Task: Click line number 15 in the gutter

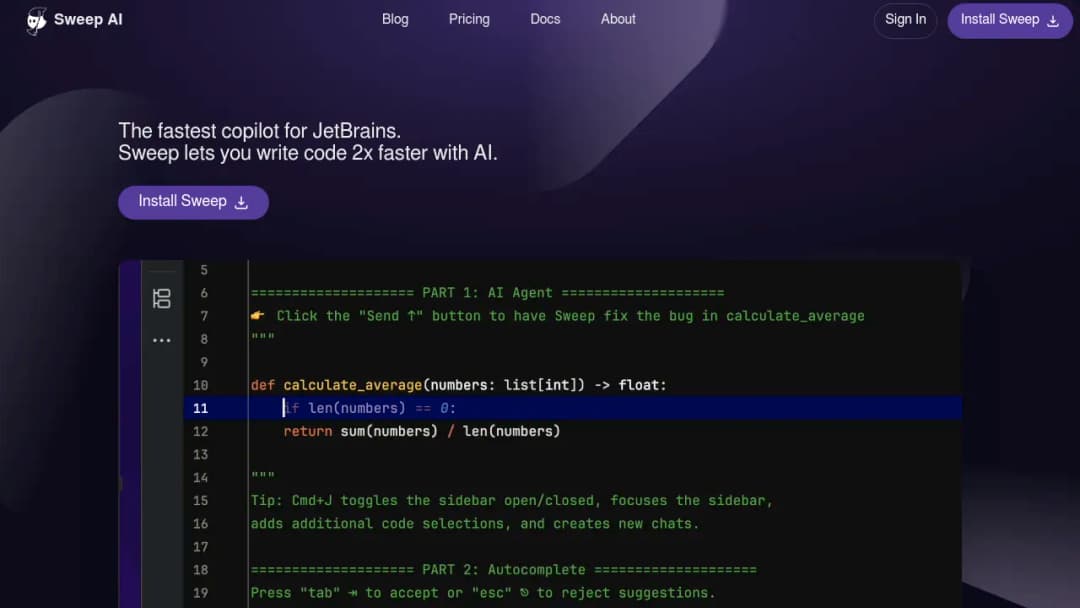Action: [200, 501]
